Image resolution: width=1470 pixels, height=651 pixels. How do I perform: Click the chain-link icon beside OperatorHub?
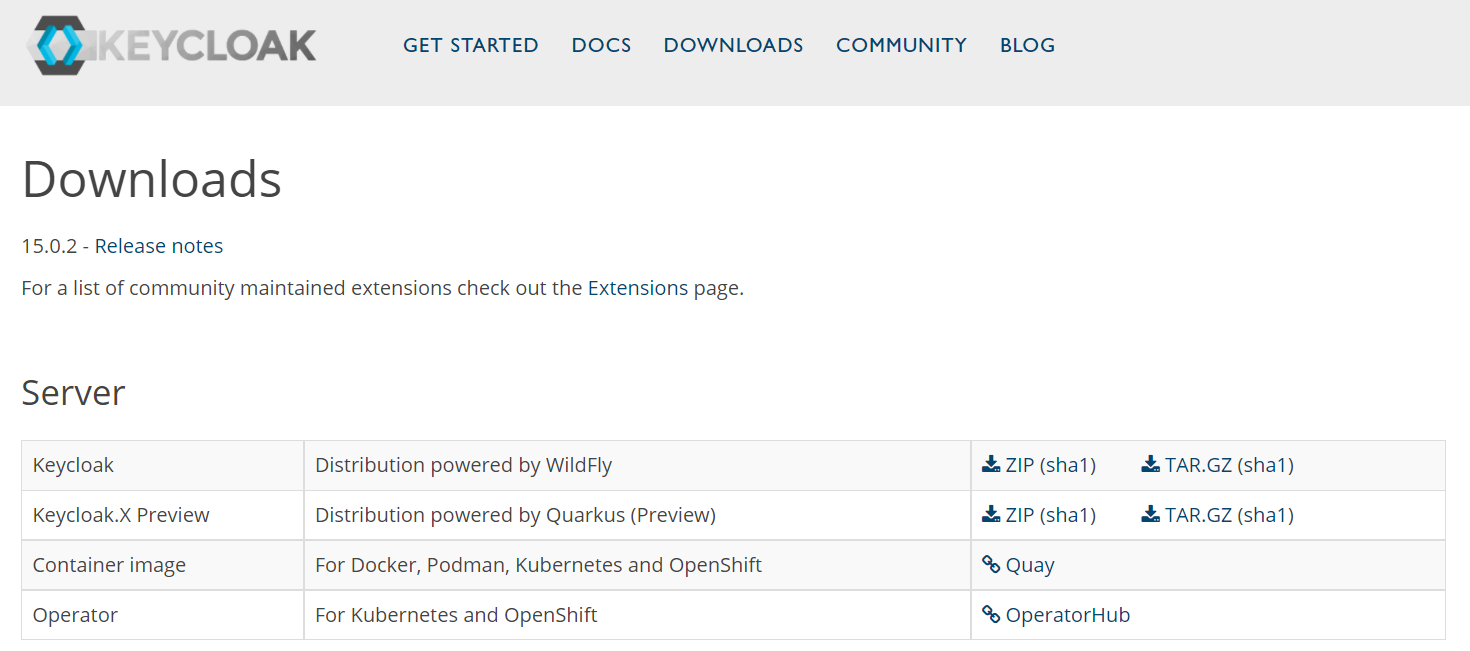click(x=991, y=614)
